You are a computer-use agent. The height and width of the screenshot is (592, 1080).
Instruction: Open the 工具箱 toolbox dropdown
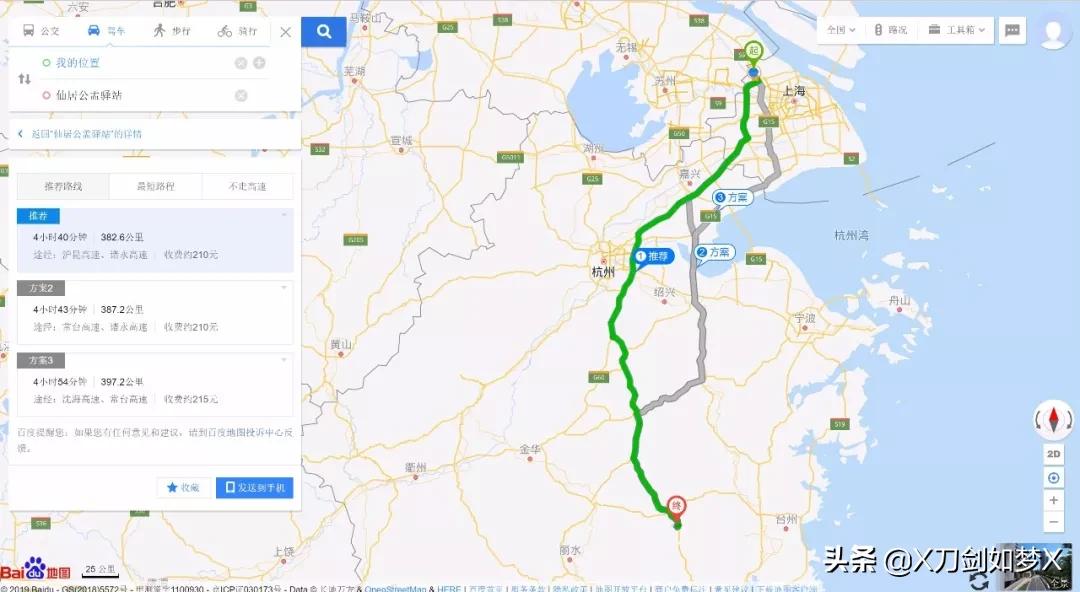pyautogui.click(x=957, y=30)
